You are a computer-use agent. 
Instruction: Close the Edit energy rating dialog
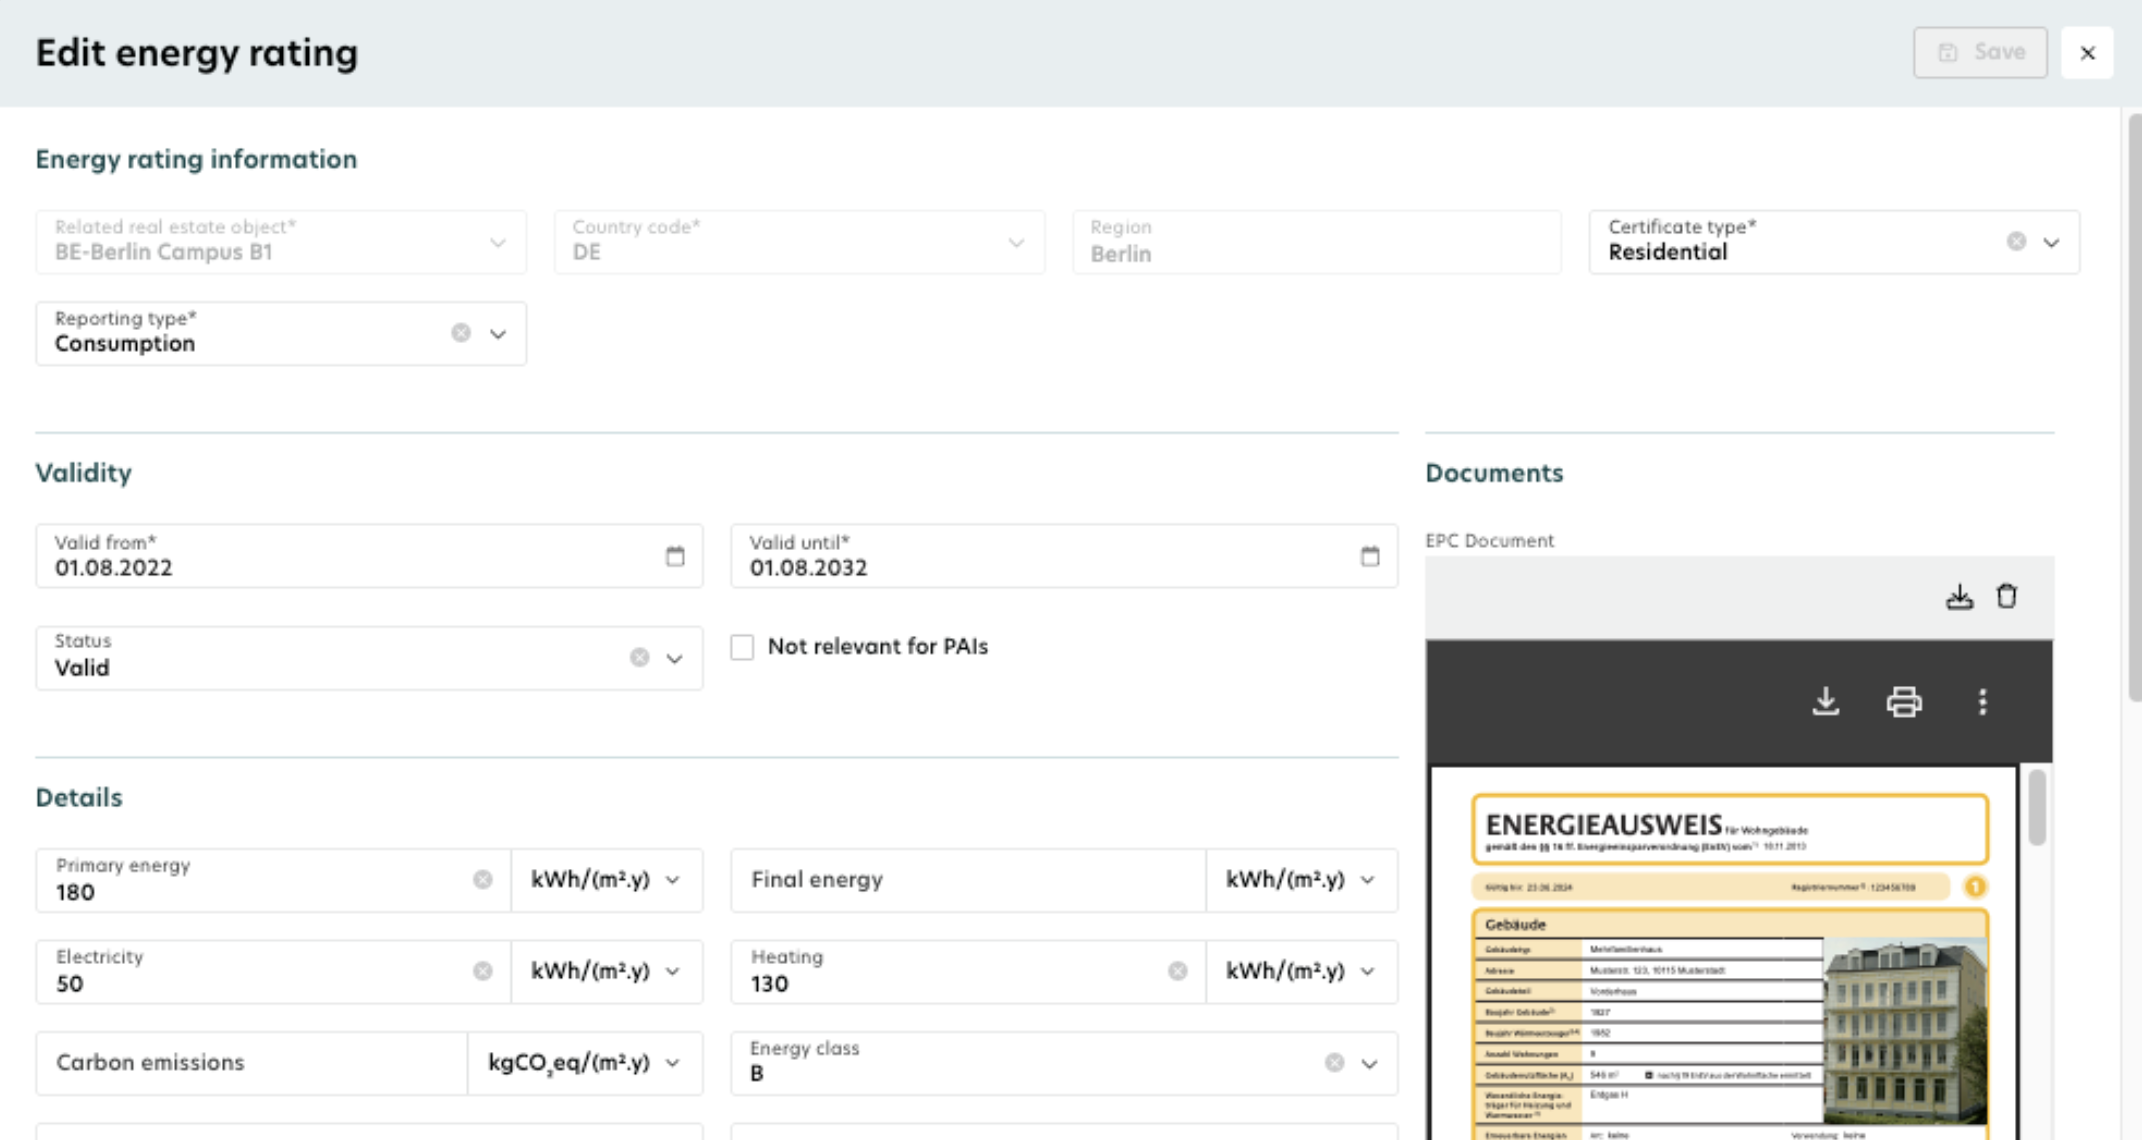tap(2087, 53)
